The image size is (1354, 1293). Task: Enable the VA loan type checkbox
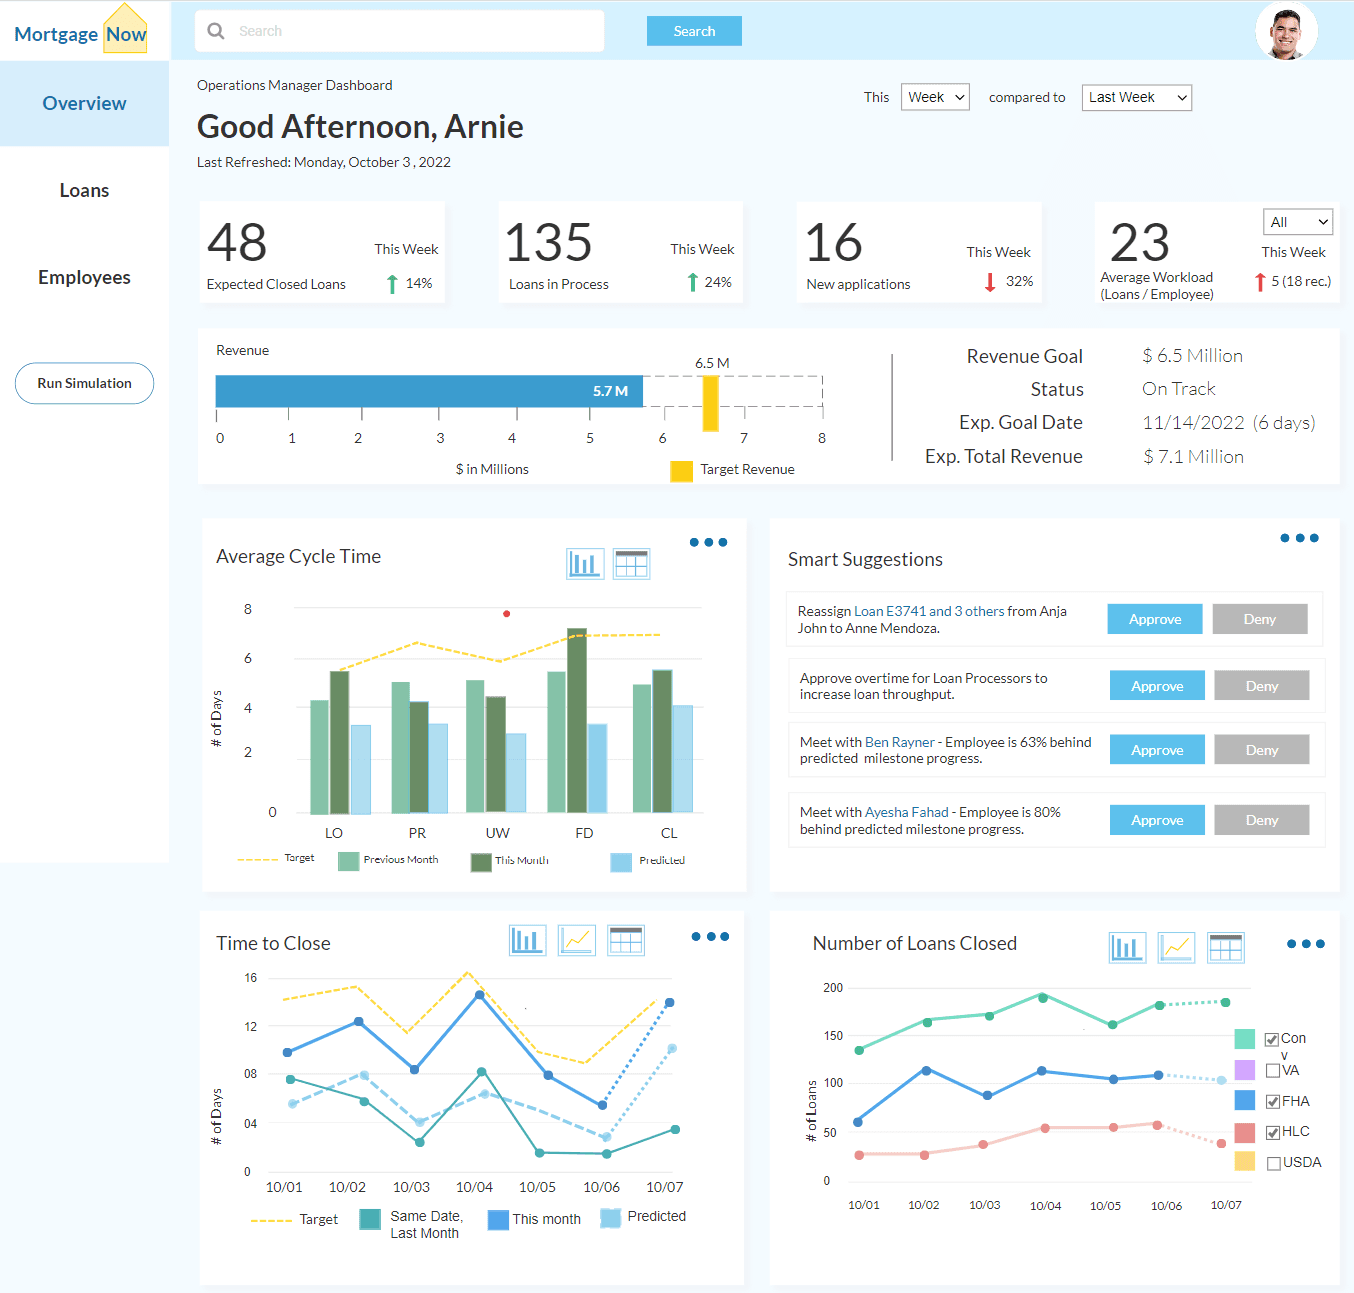click(1273, 1070)
